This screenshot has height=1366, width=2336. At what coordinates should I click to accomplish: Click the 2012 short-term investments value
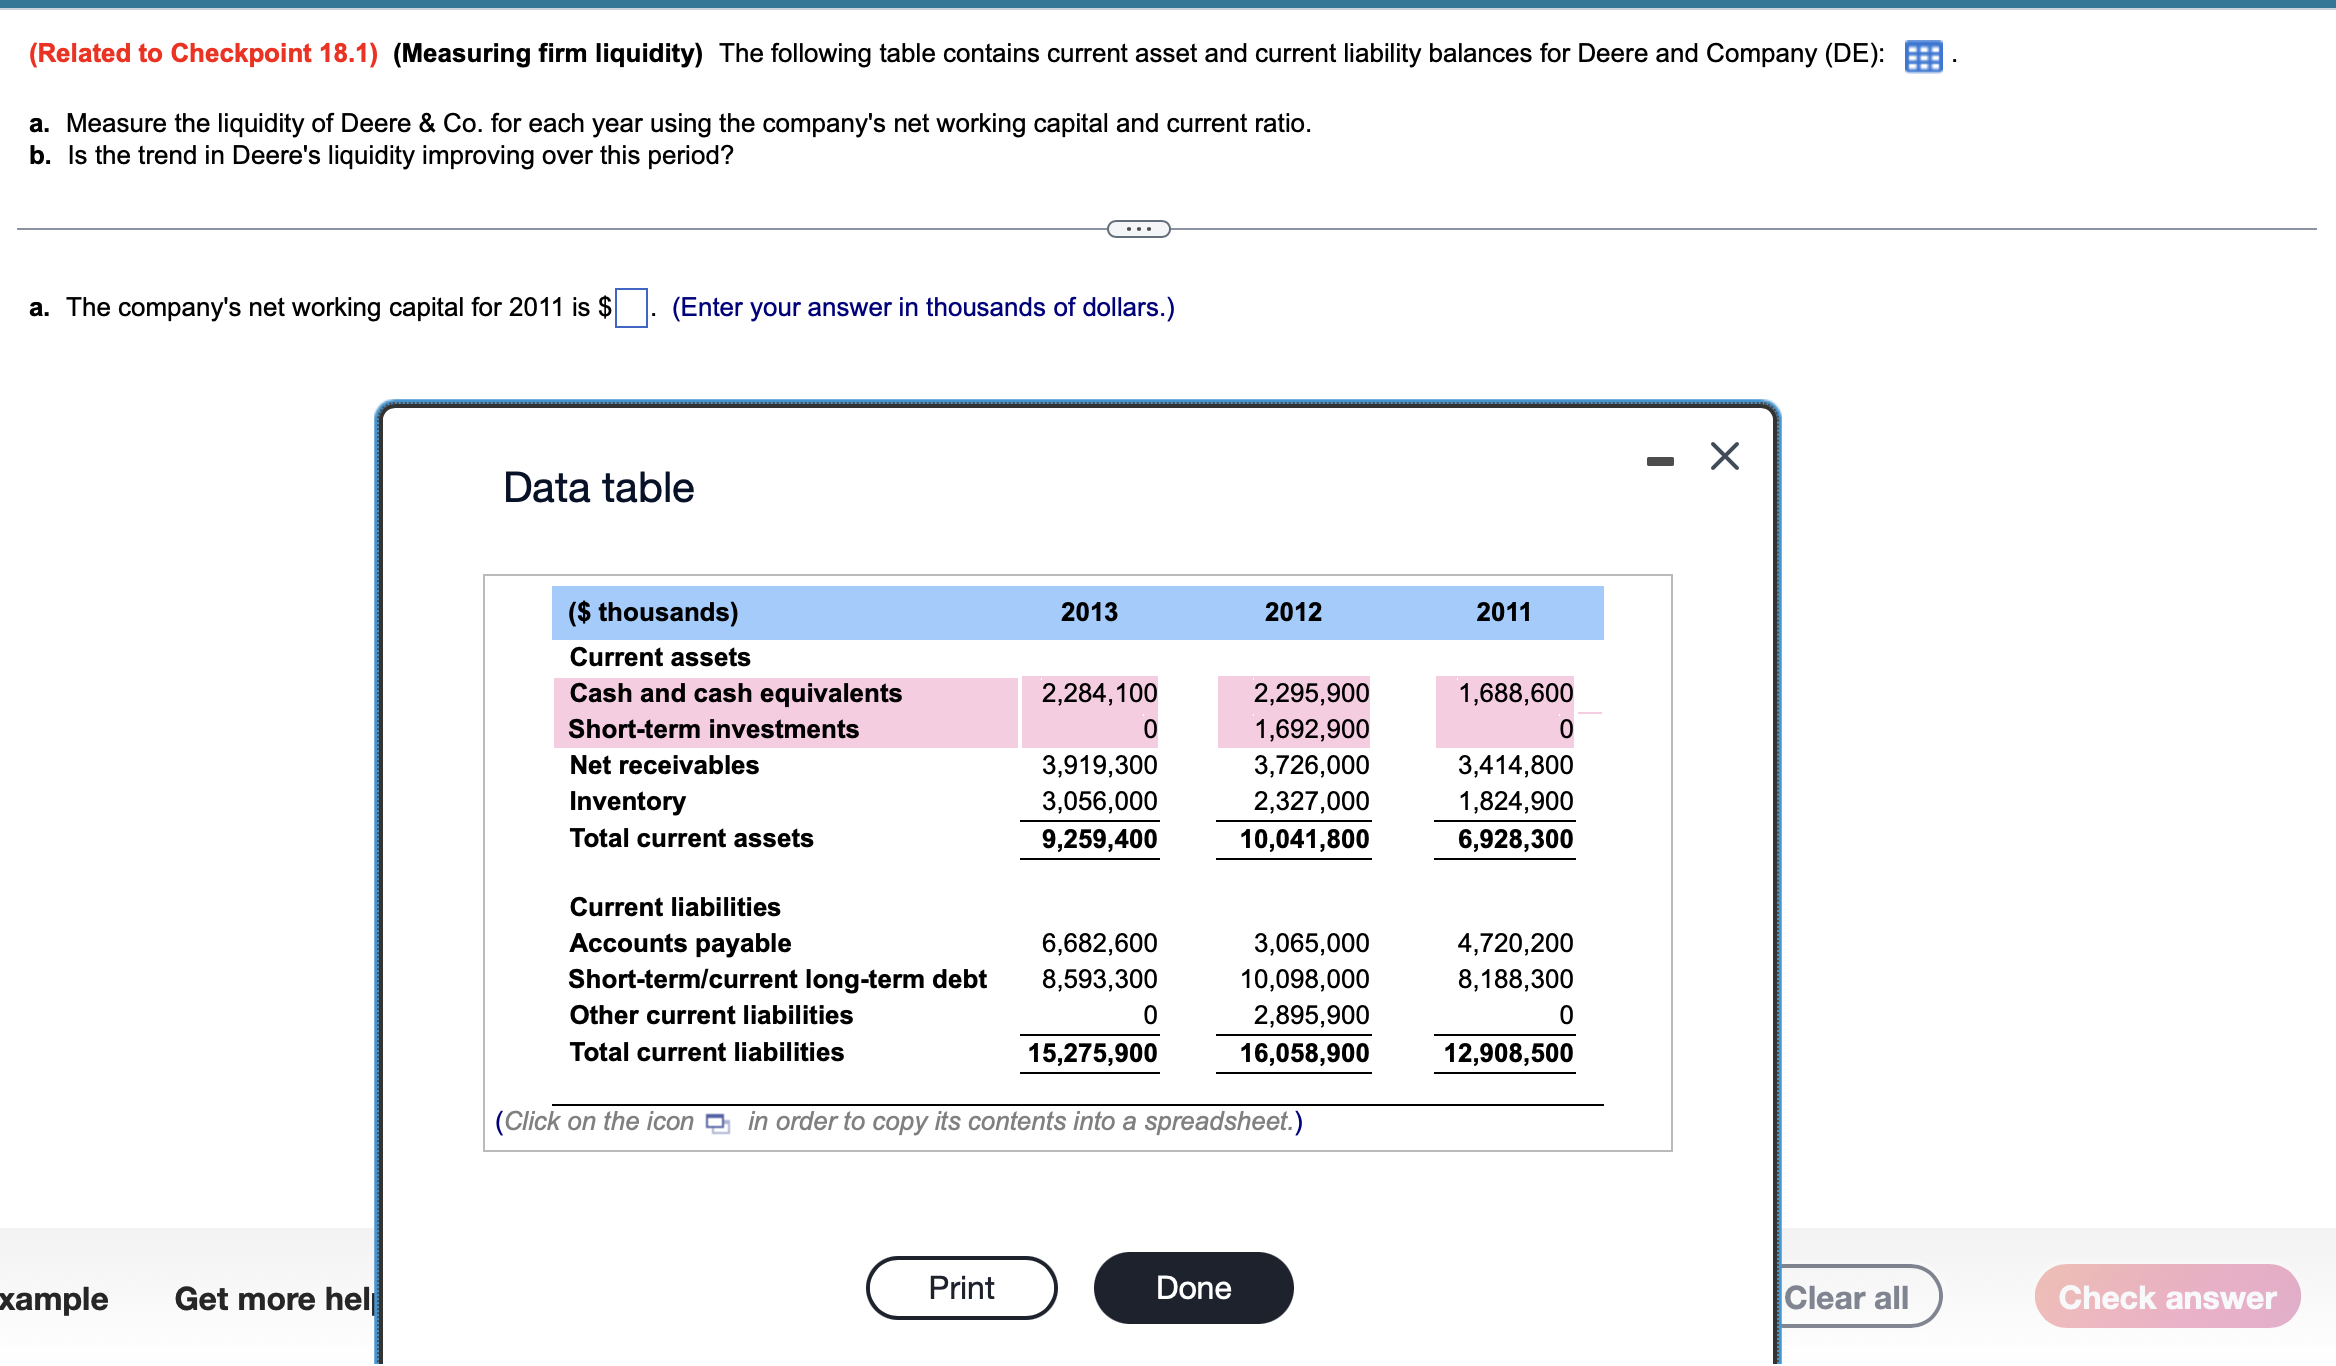pos(1311,729)
